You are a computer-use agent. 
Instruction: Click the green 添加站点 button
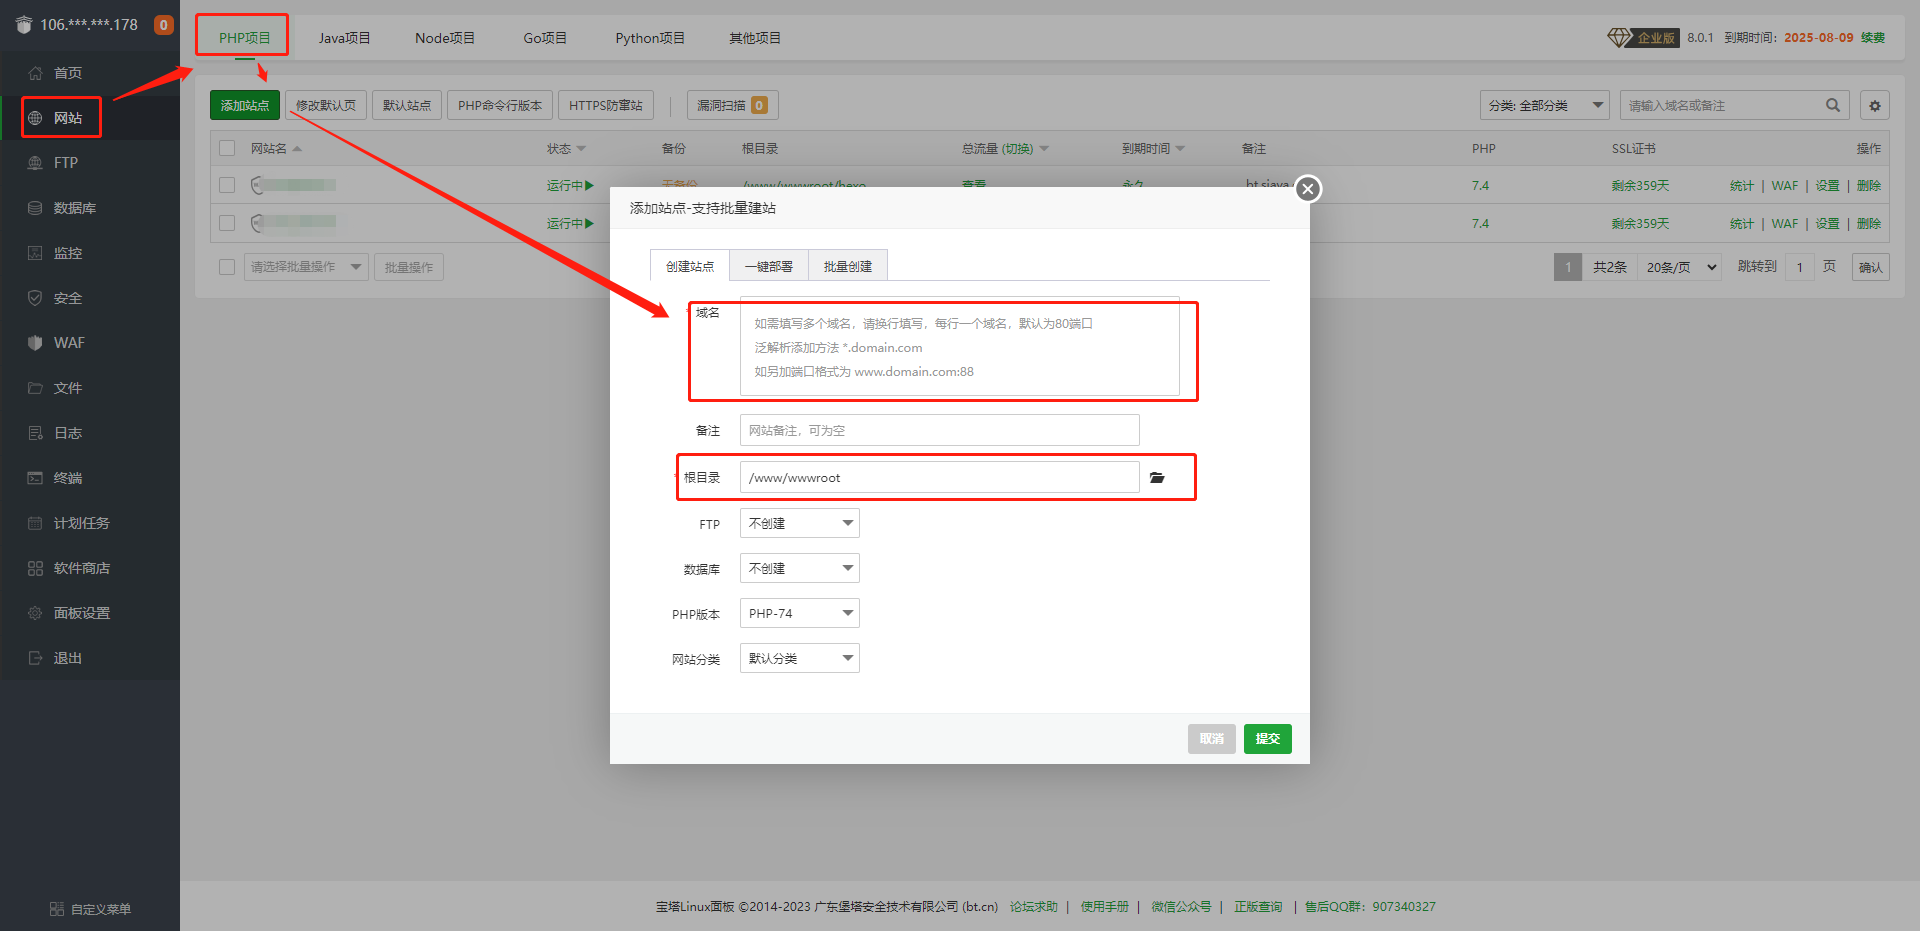point(245,105)
